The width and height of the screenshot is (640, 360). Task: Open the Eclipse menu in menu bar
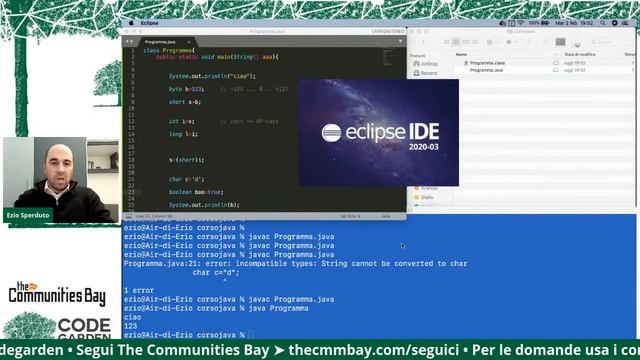(x=149, y=23)
